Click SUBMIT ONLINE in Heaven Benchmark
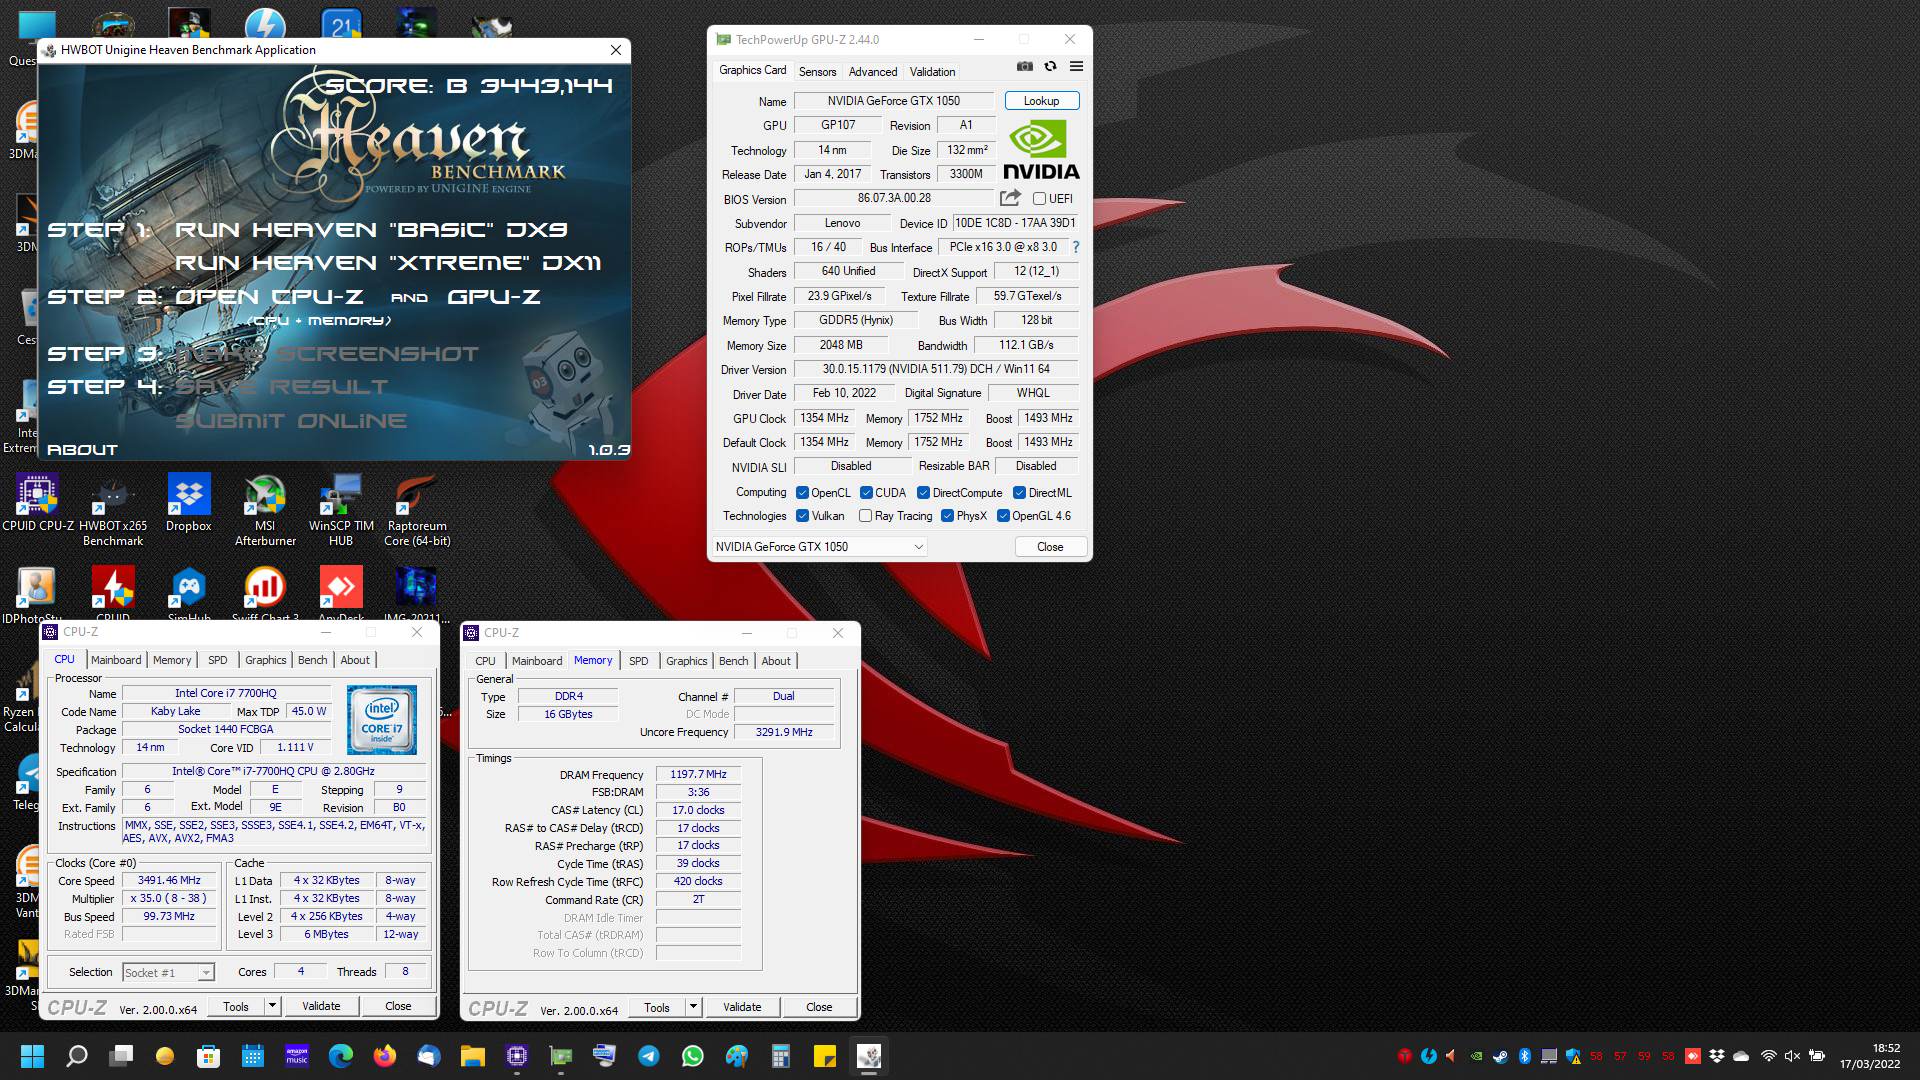Image resolution: width=1920 pixels, height=1080 pixels. [291, 421]
